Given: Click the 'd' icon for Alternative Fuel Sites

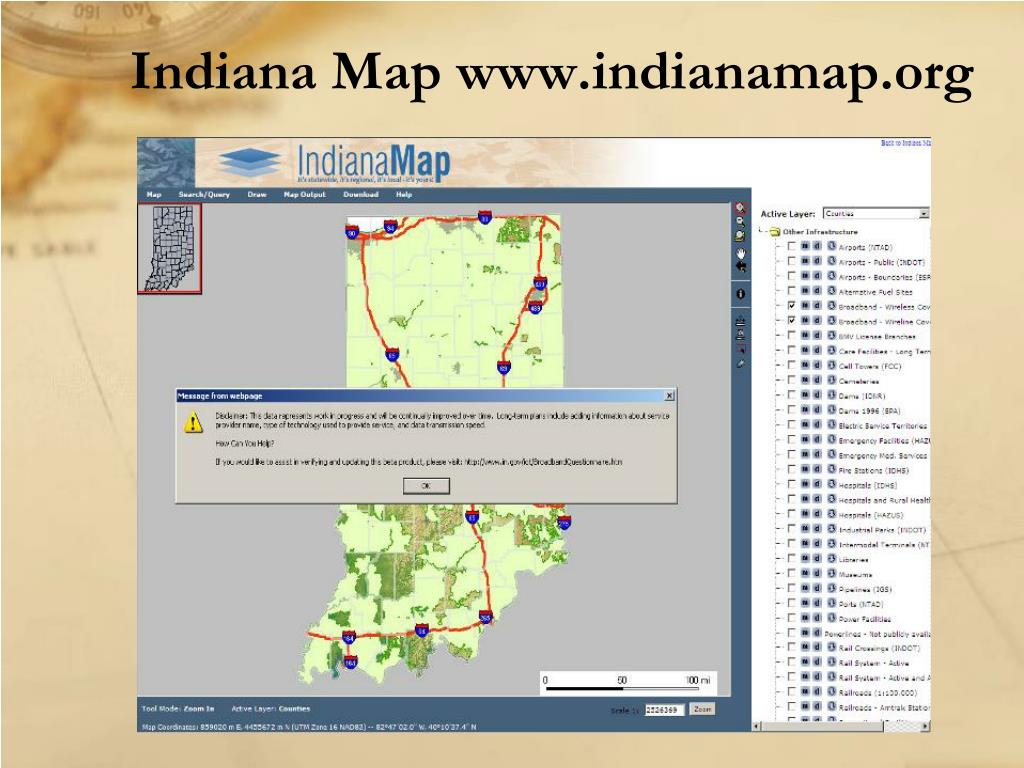Looking at the screenshot, I should [817, 291].
